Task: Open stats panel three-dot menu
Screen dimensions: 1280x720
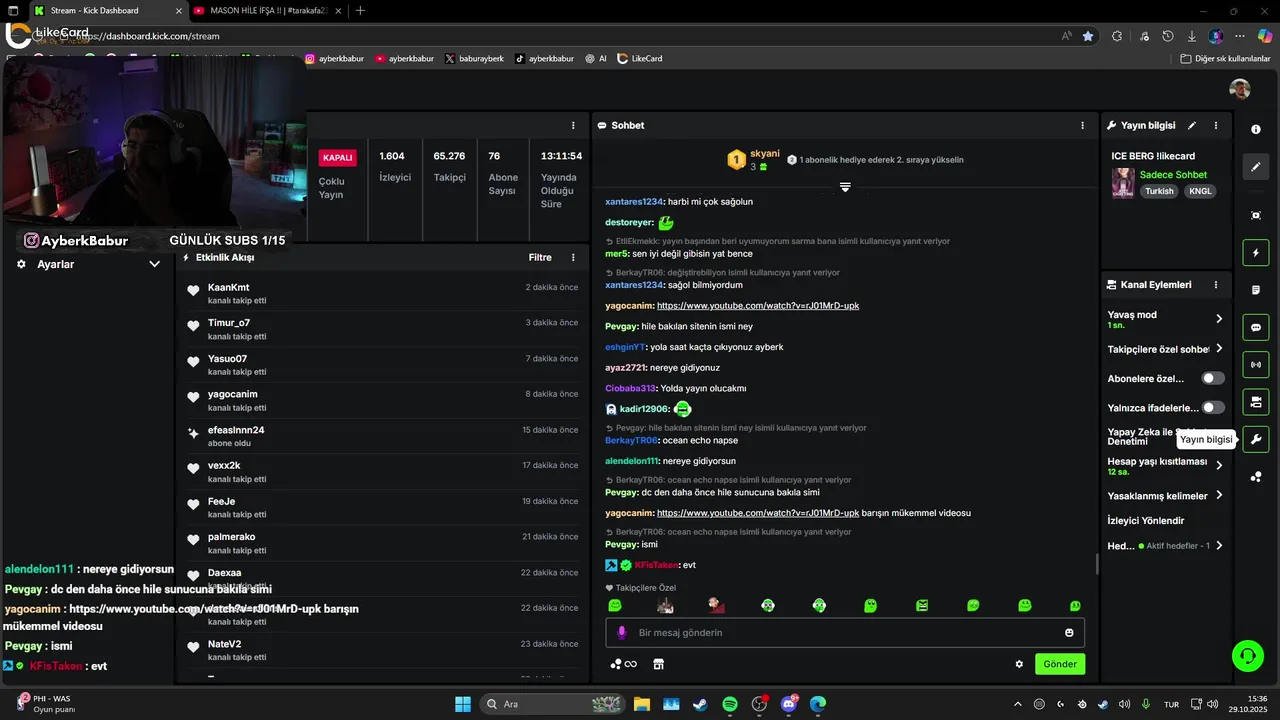Action: [x=573, y=125]
